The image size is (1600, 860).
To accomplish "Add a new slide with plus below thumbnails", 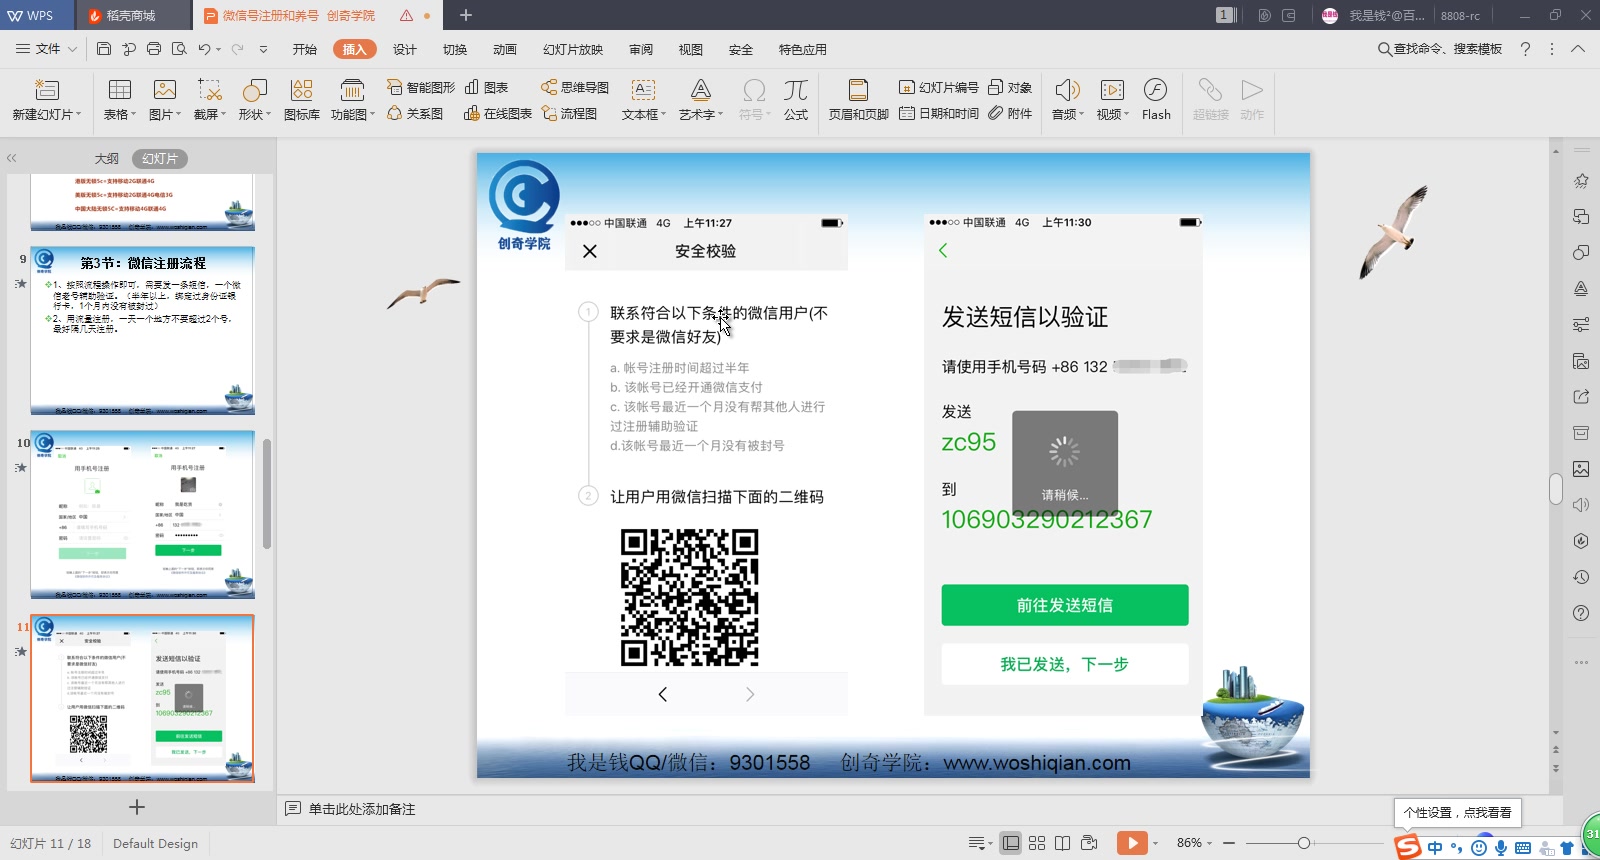I will [x=137, y=807].
